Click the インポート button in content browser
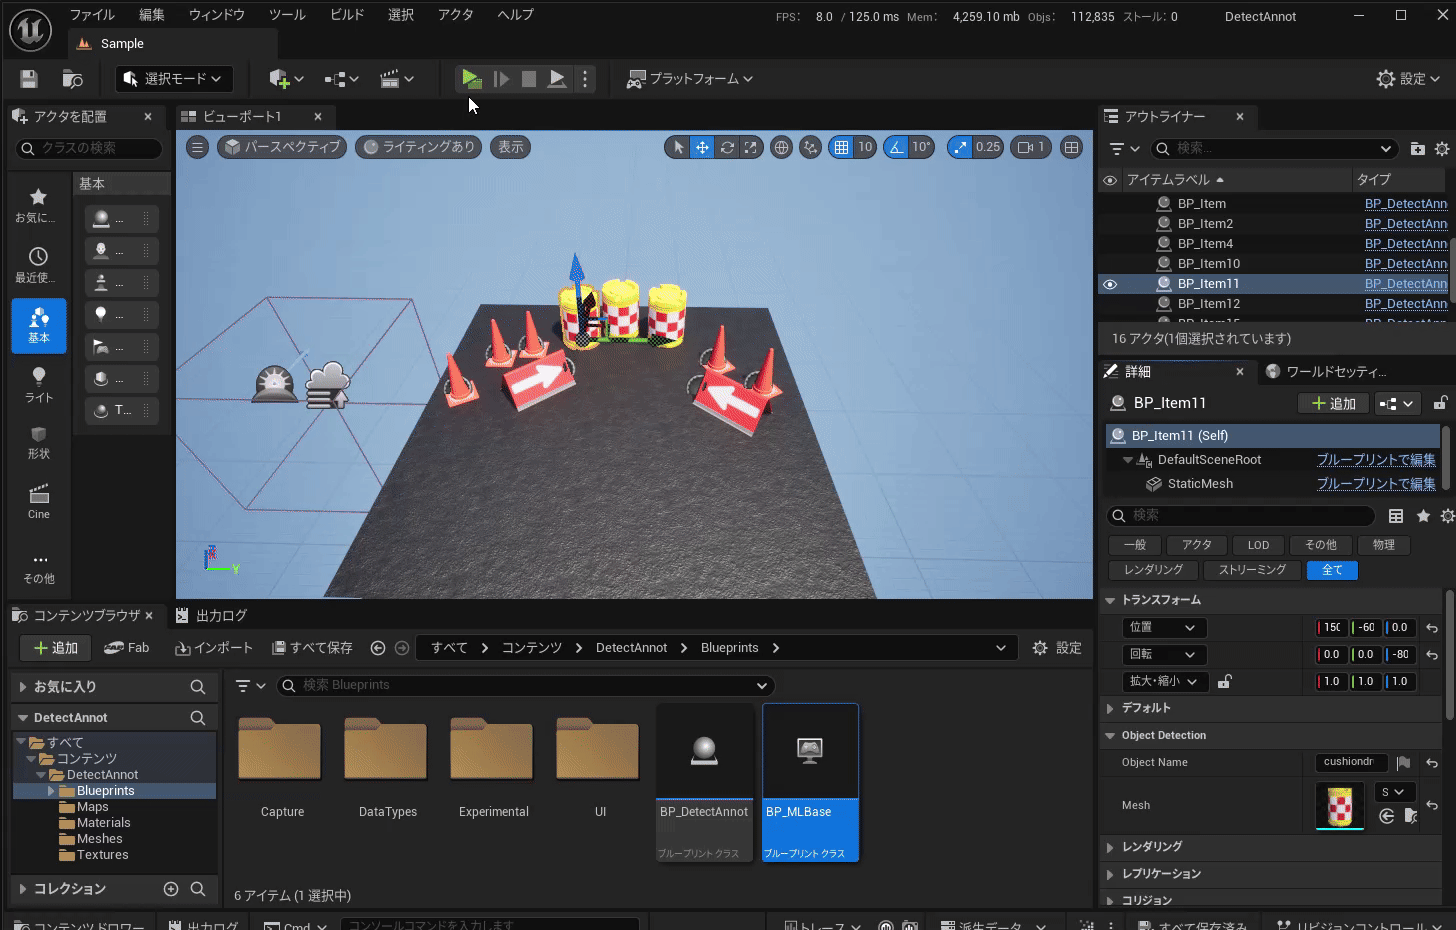This screenshot has height=930, width=1456. 214,648
